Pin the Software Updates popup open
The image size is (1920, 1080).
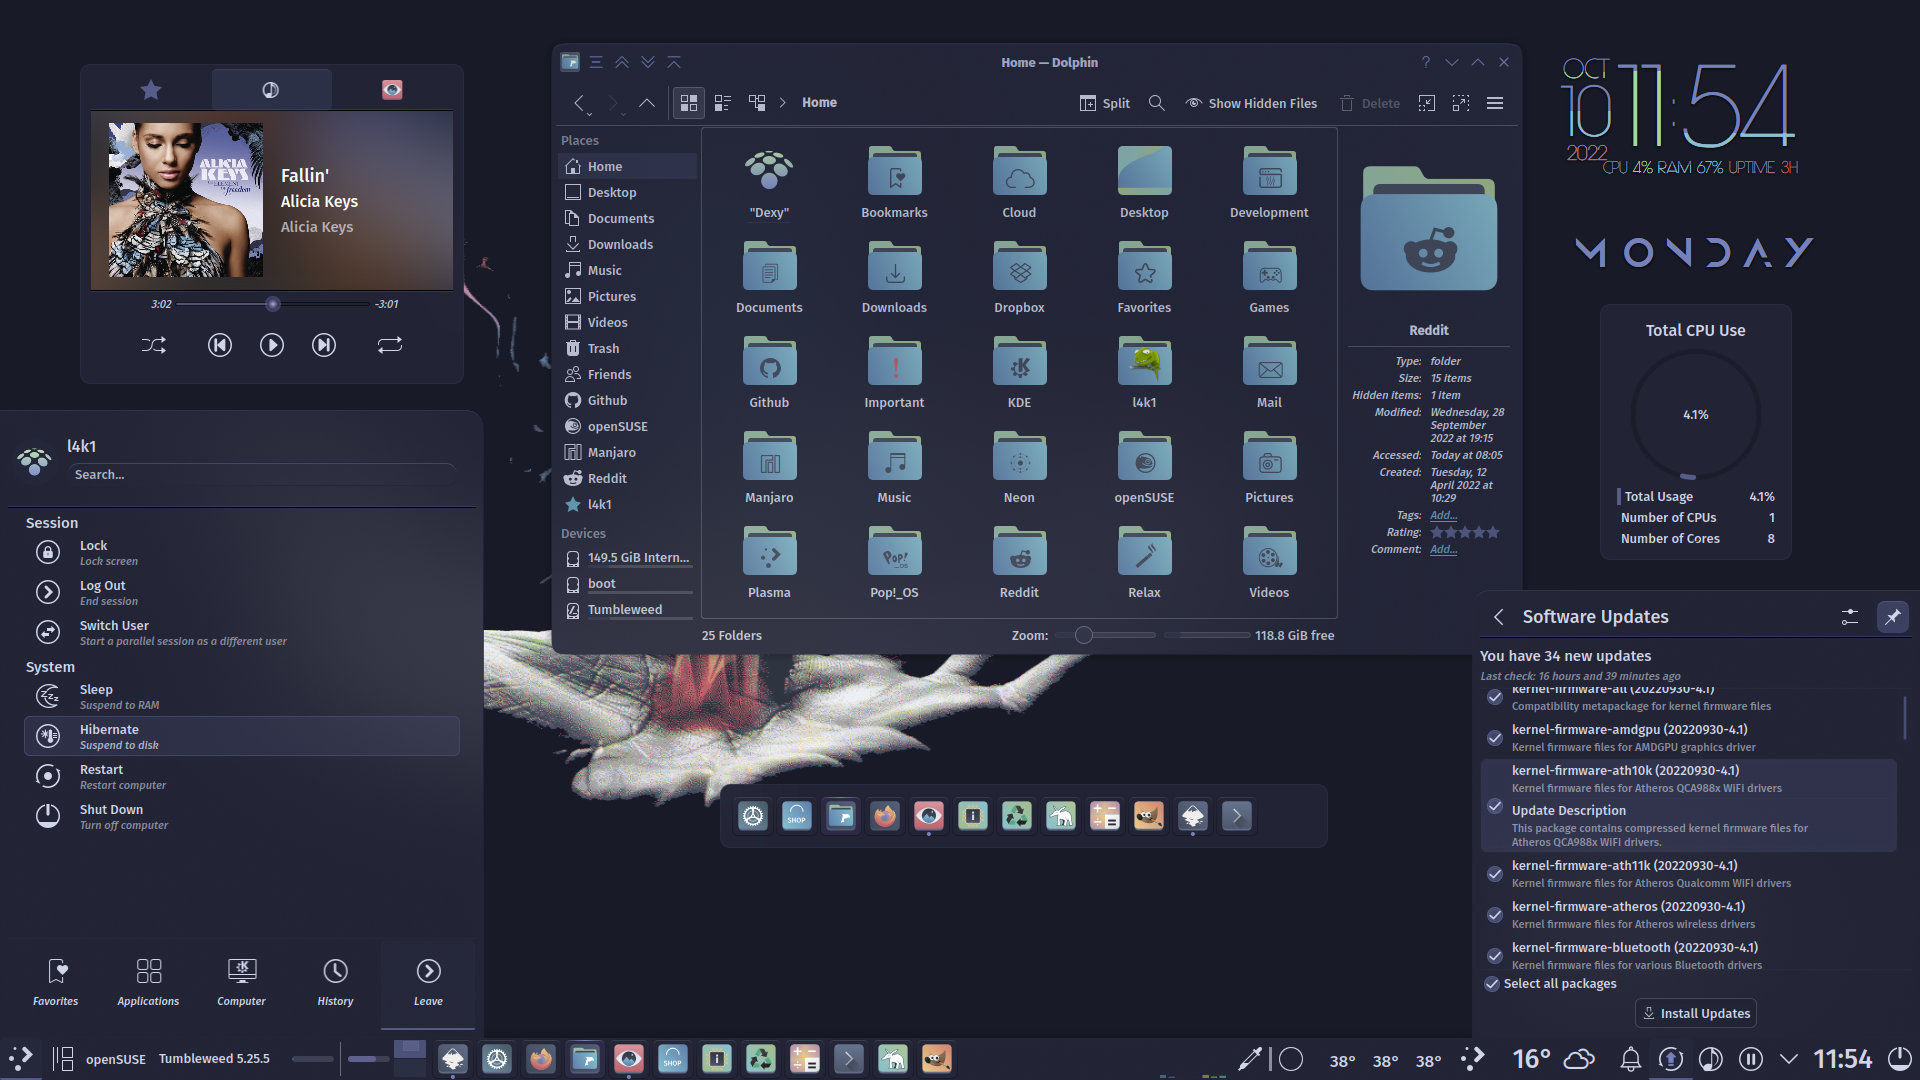[x=1892, y=617]
